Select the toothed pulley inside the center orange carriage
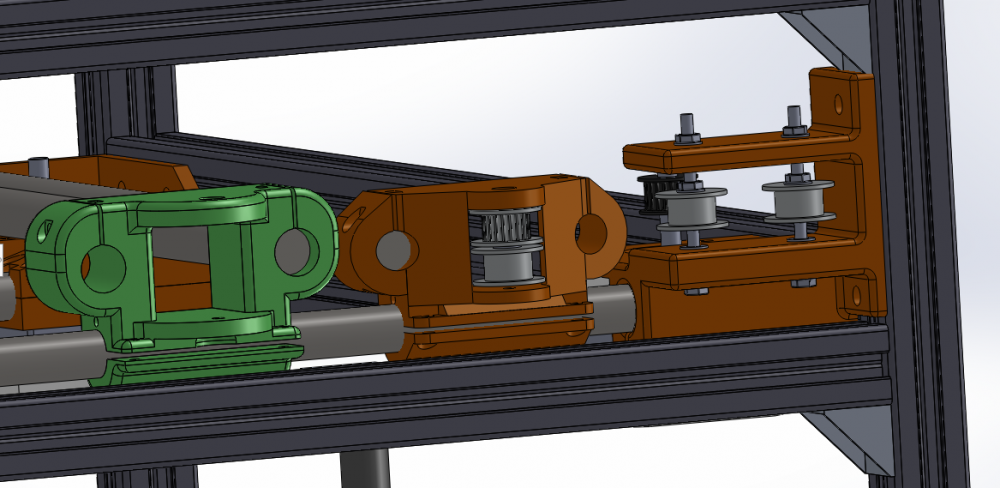Screen dimensions: 1000x488 [x=508, y=226]
